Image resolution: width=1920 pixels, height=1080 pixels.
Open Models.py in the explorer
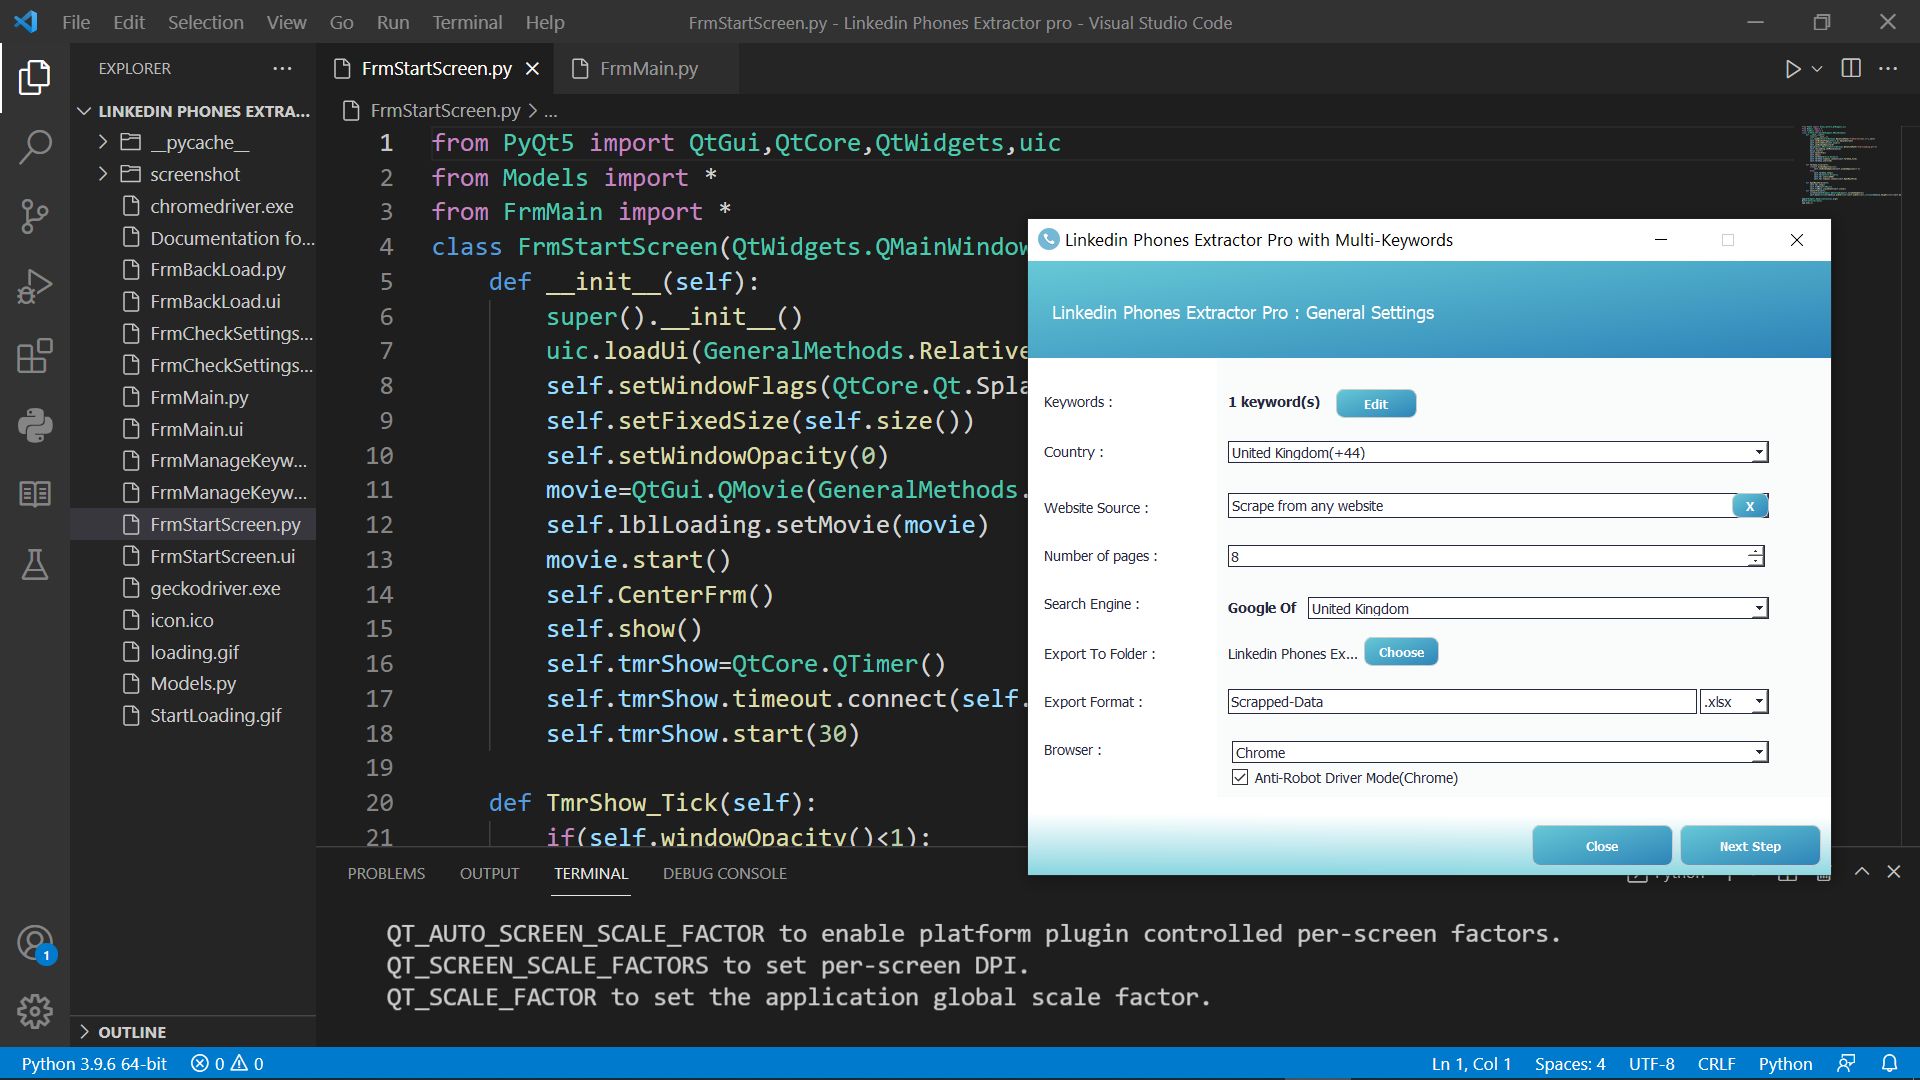pos(192,684)
